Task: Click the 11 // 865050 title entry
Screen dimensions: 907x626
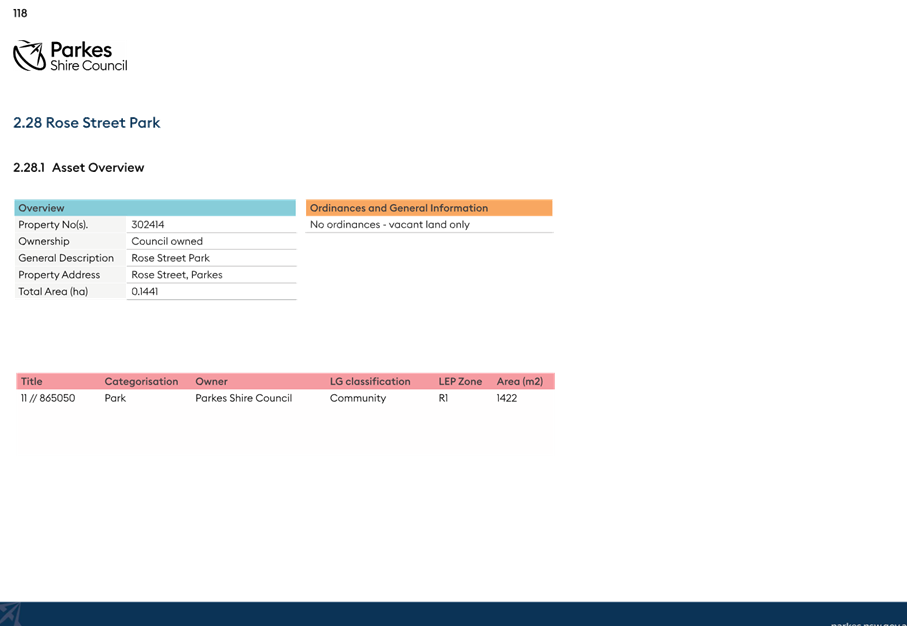Action: click(x=48, y=398)
